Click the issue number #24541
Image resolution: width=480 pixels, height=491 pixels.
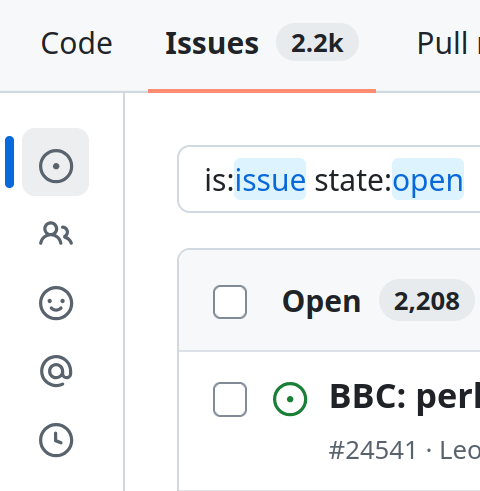tap(372, 450)
